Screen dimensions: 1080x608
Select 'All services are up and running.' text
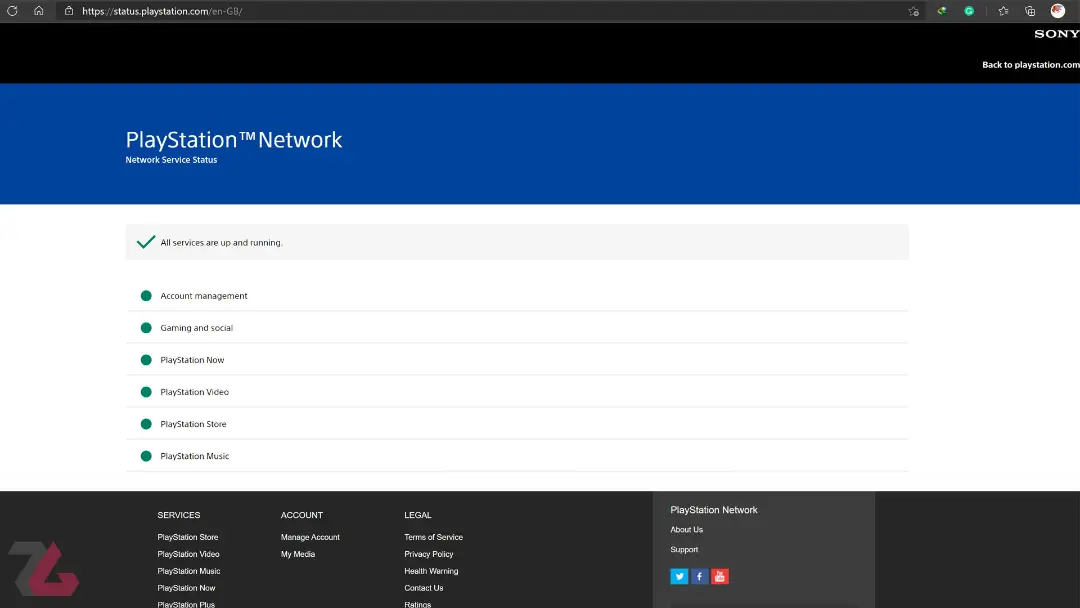coord(221,242)
